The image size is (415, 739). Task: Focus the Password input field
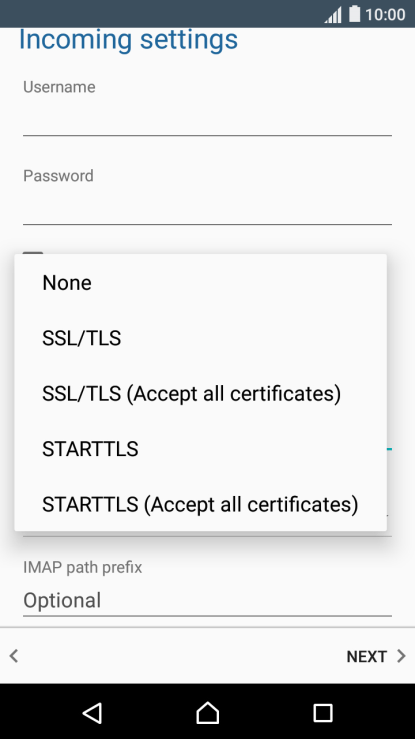click(207, 207)
